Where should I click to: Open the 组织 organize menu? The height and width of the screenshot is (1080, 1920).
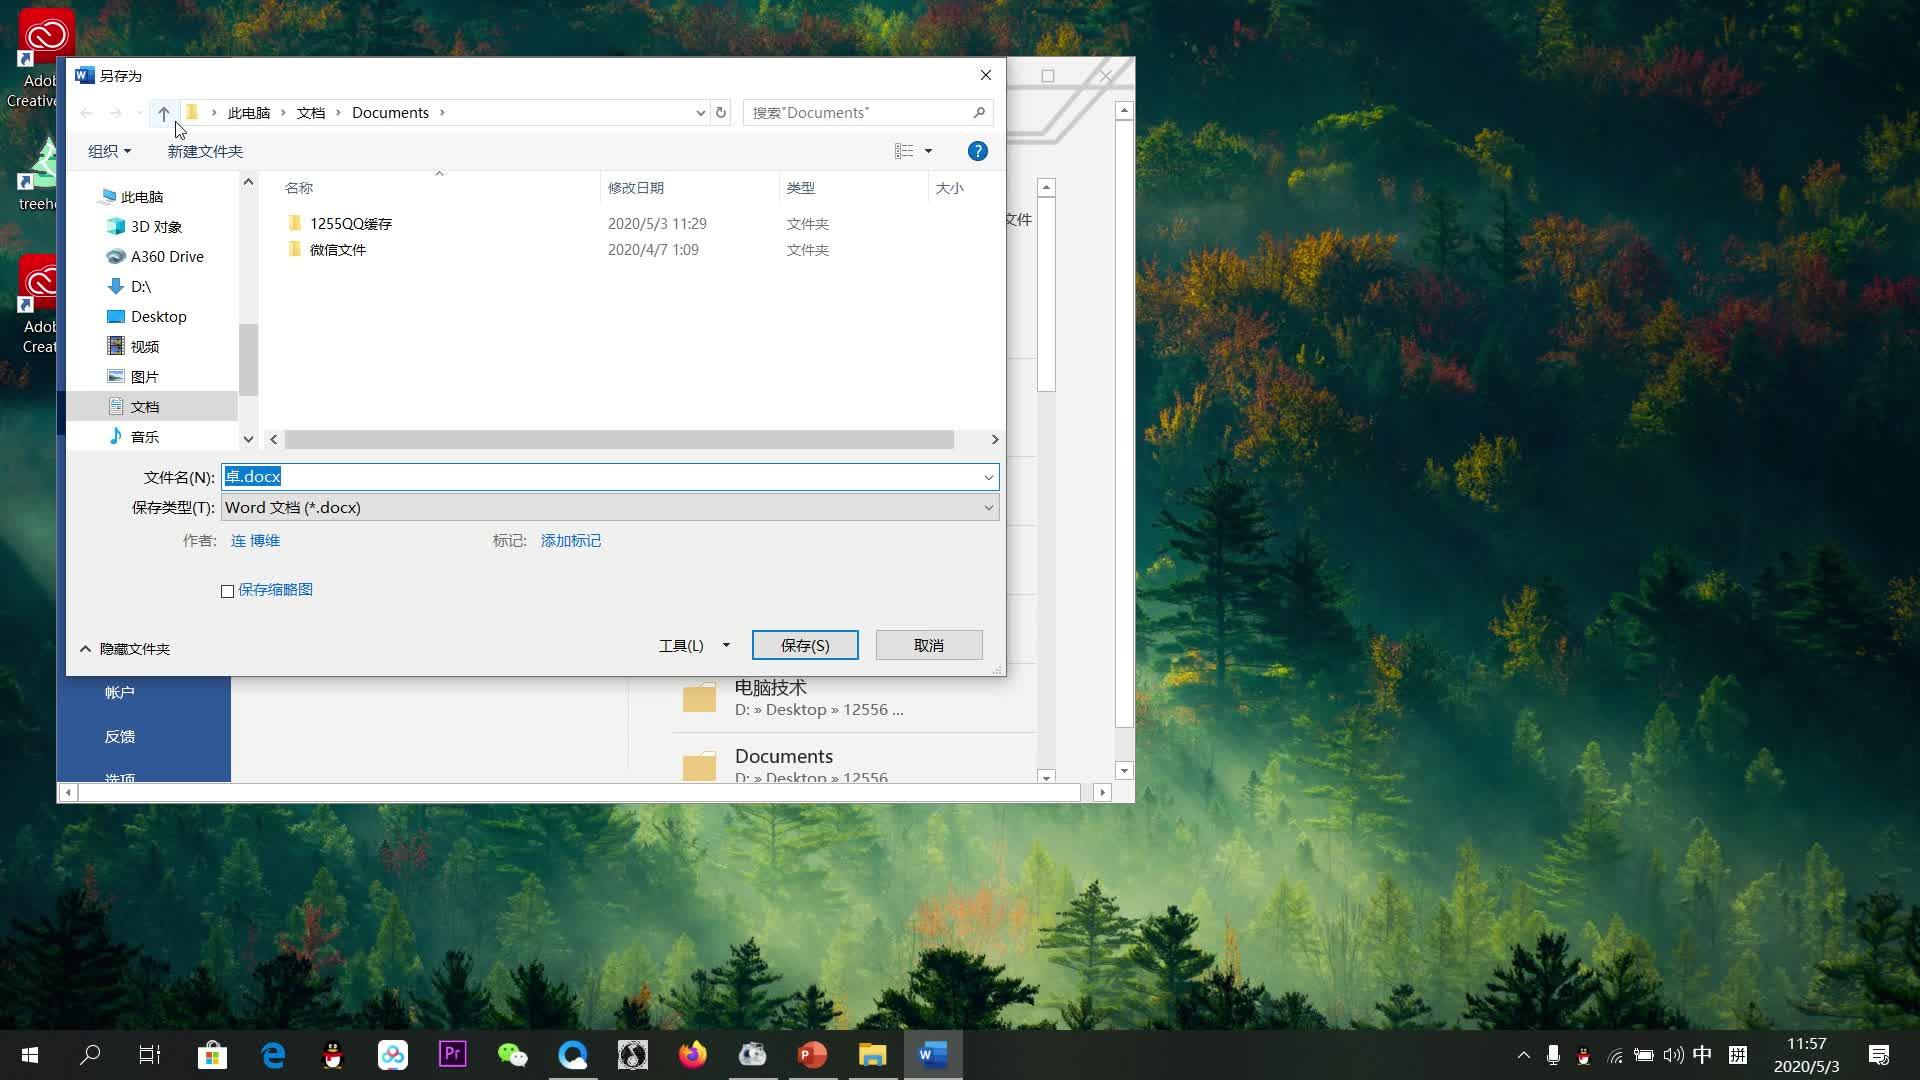[109, 151]
